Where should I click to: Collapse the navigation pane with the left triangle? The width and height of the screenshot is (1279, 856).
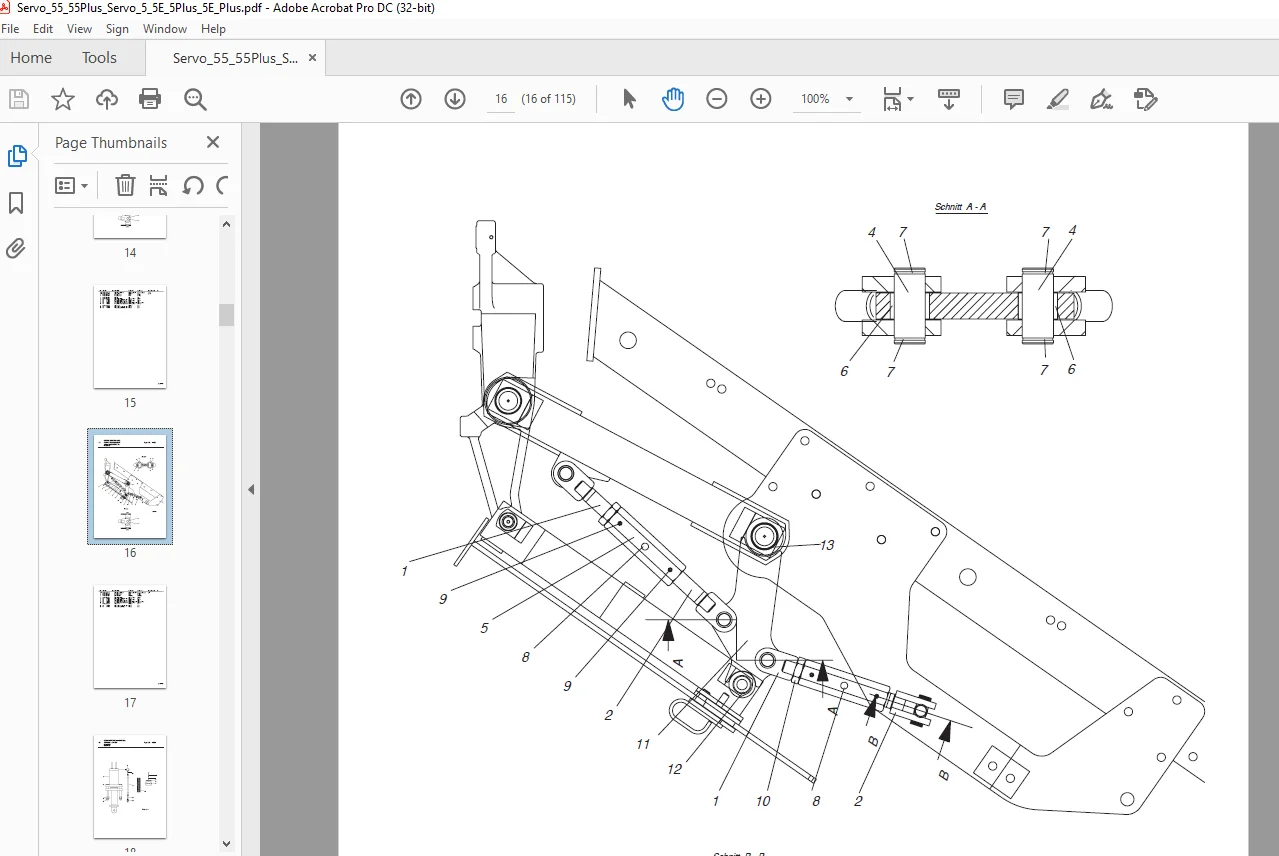coord(251,489)
